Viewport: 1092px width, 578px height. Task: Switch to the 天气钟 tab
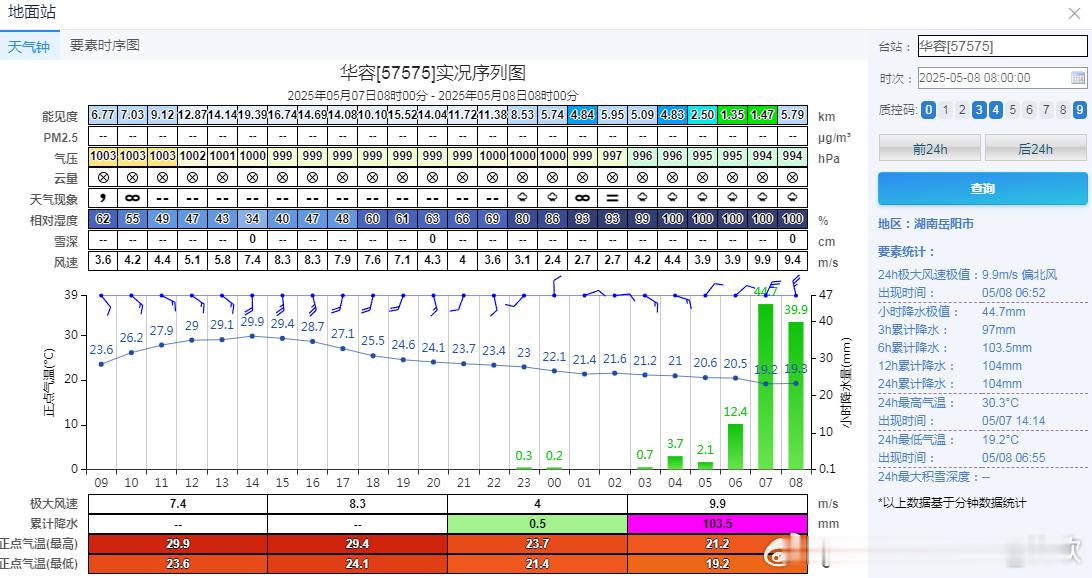[29, 46]
